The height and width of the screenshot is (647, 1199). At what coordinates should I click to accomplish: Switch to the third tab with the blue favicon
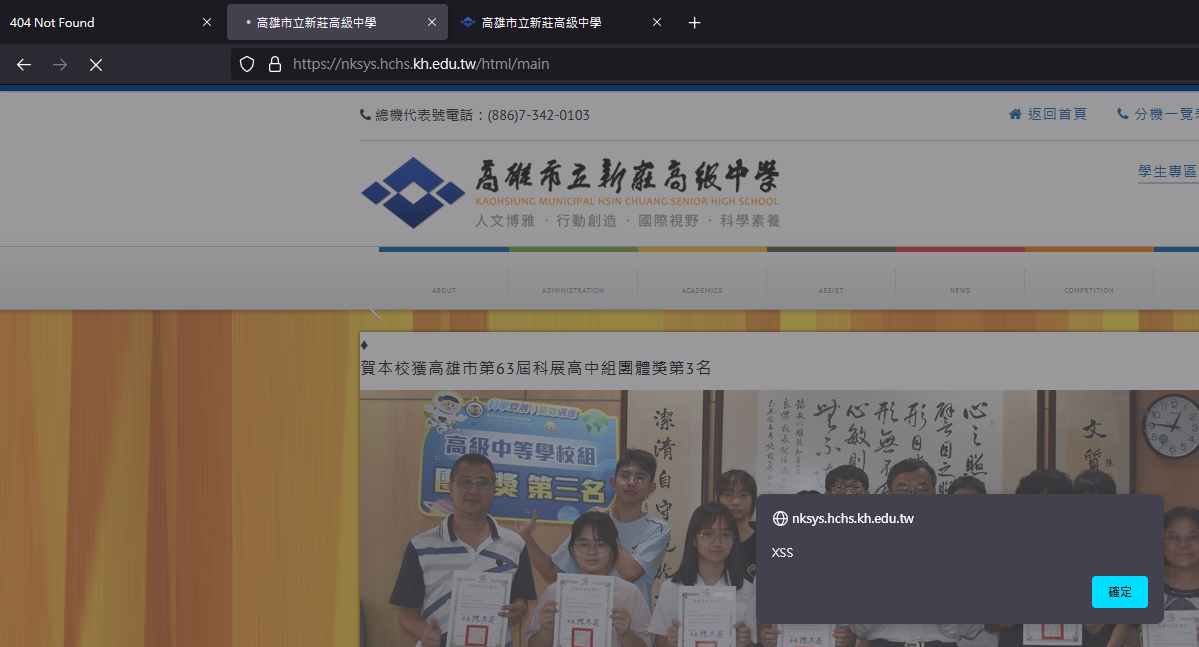pyautogui.click(x=562, y=22)
